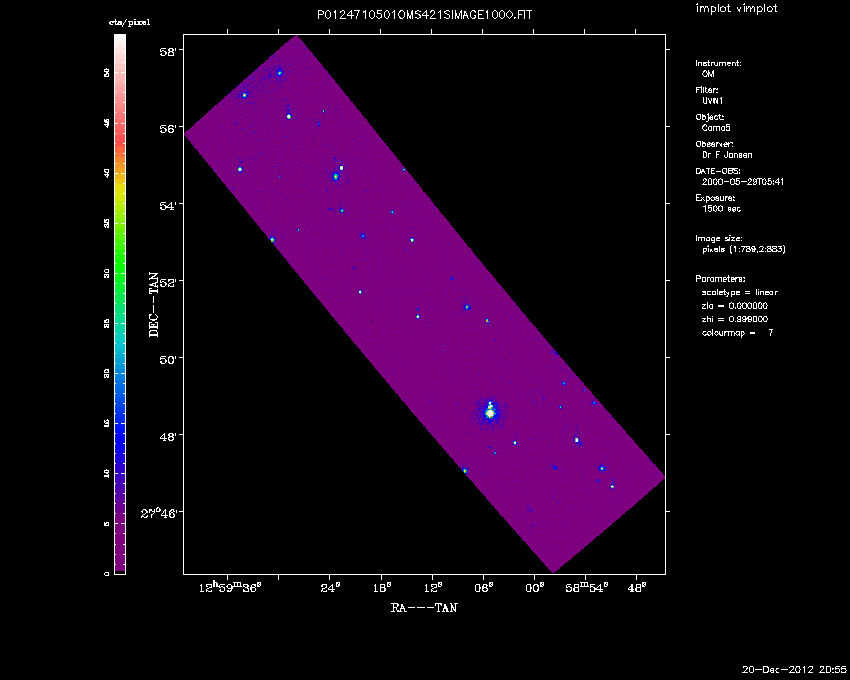This screenshot has width=850, height=680.
Task: Click the object value 'Coma5'
Action: coord(716,128)
